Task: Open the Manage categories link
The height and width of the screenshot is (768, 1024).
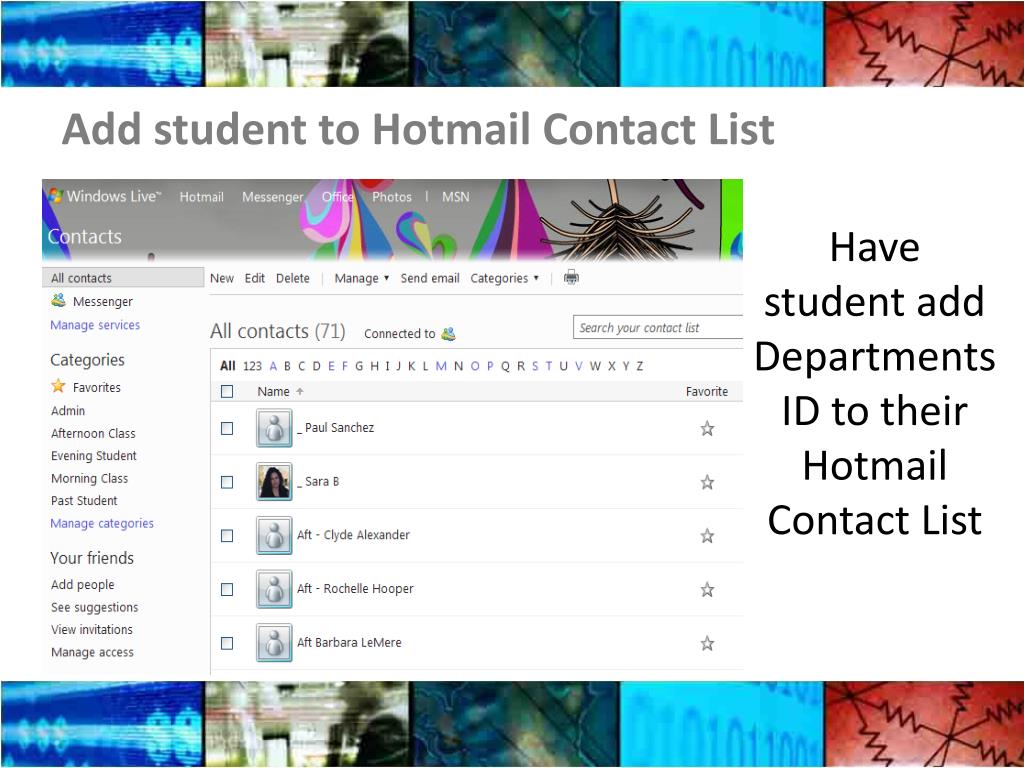Action: click(x=102, y=523)
